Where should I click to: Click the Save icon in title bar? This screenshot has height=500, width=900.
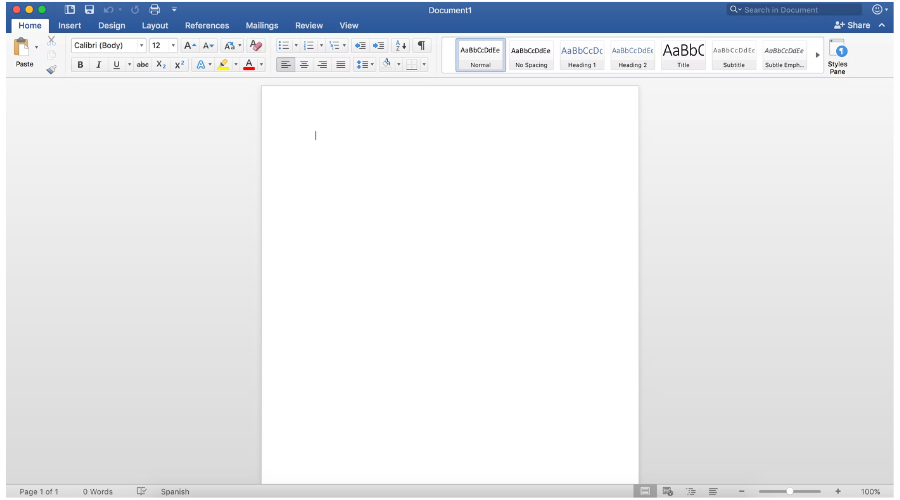(x=89, y=10)
